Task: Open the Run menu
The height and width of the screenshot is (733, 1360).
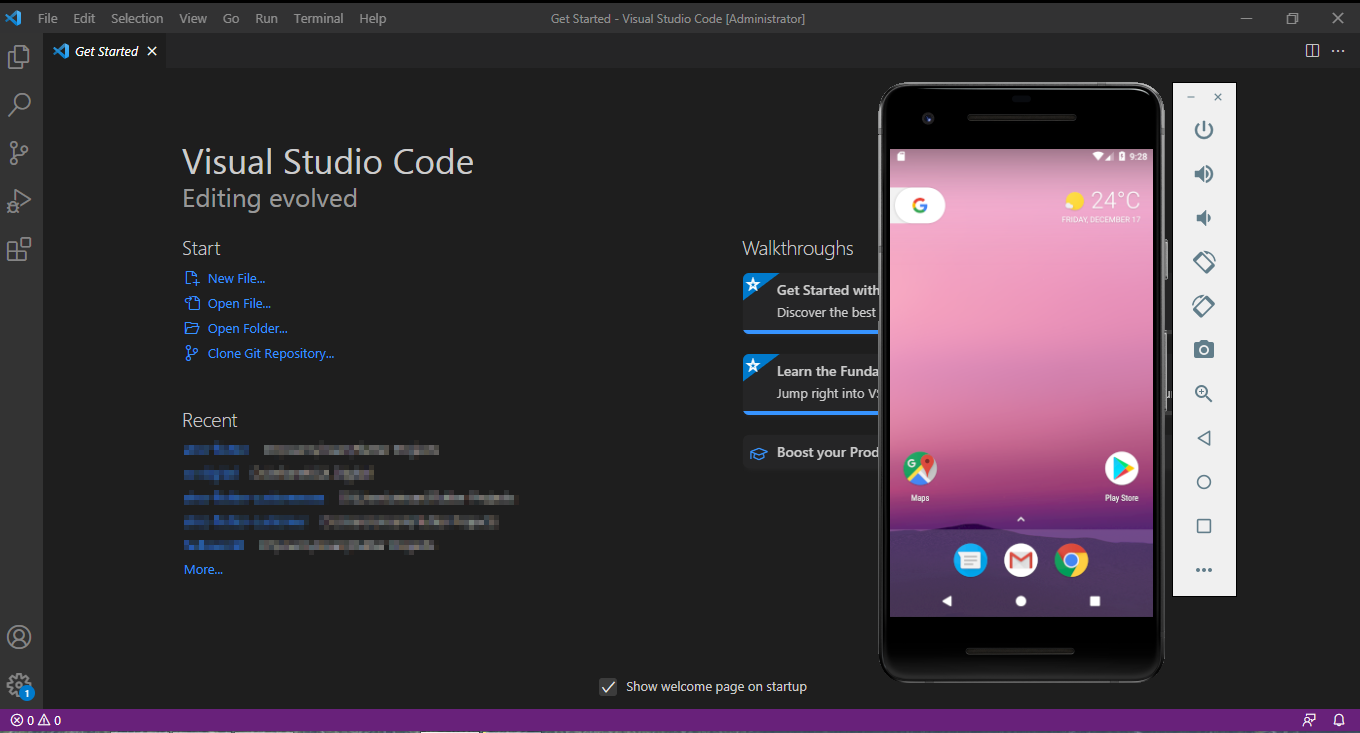Action: click(x=266, y=18)
